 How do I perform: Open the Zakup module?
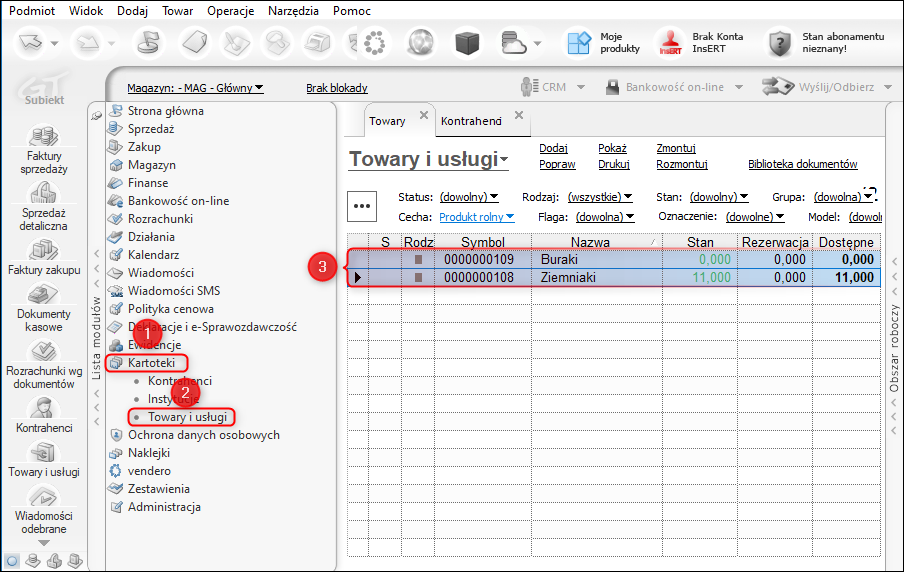pos(144,146)
